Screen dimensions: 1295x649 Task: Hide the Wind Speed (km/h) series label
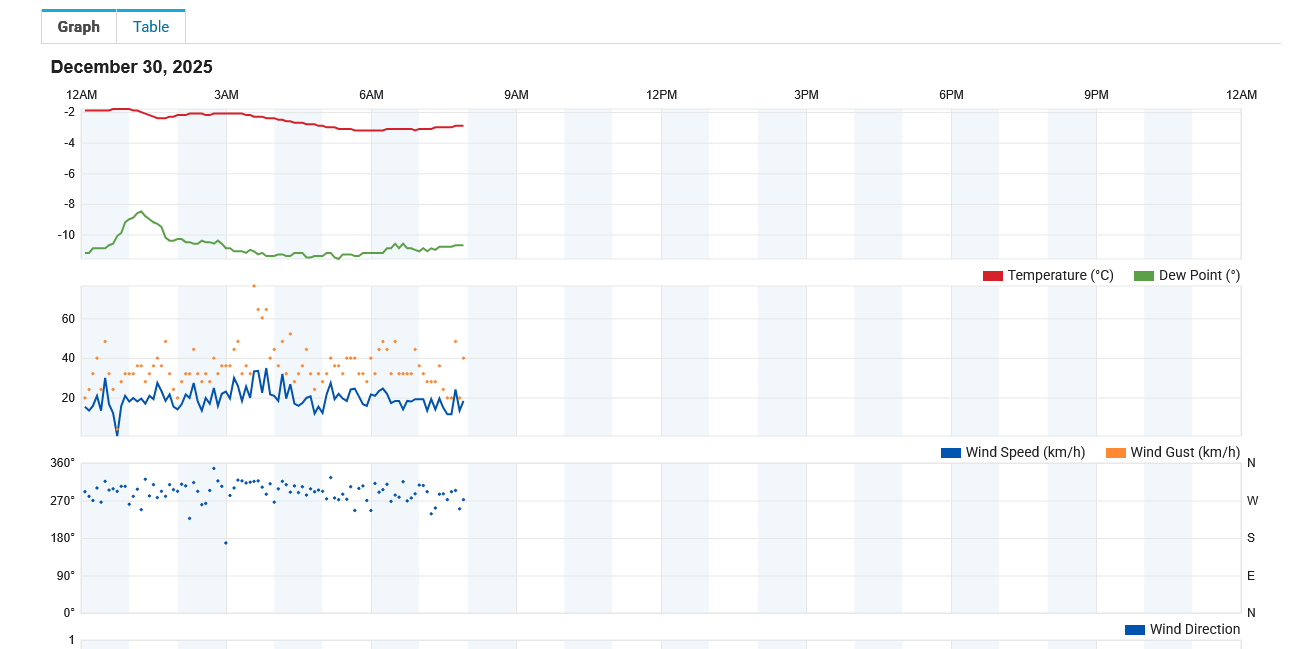pyautogui.click(x=1025, y=453)
